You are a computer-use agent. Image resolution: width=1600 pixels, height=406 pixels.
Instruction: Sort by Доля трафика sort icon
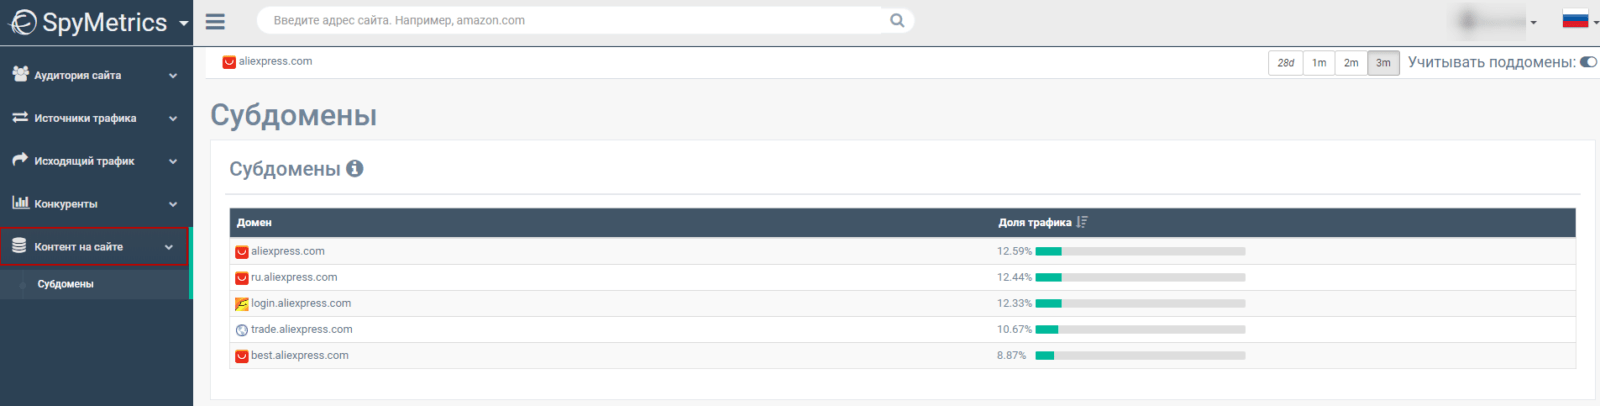tap(1082, 223)
